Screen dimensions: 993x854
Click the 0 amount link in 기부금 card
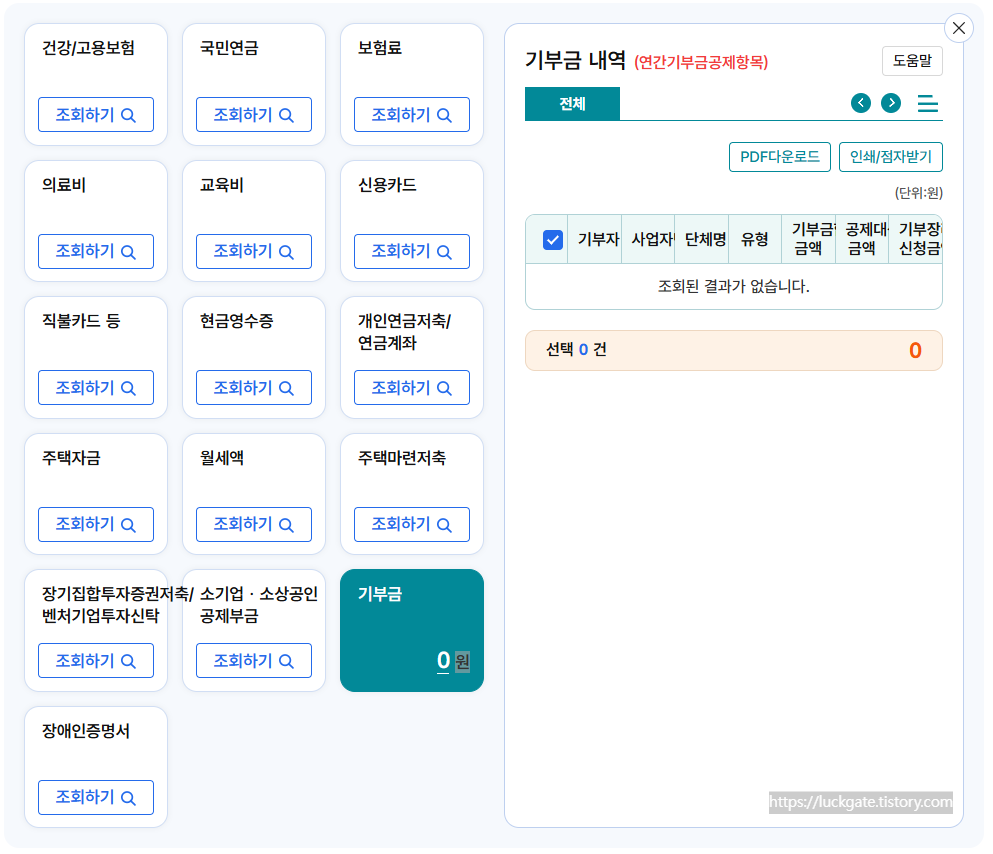pyautogui.click(x=443, y=660)
